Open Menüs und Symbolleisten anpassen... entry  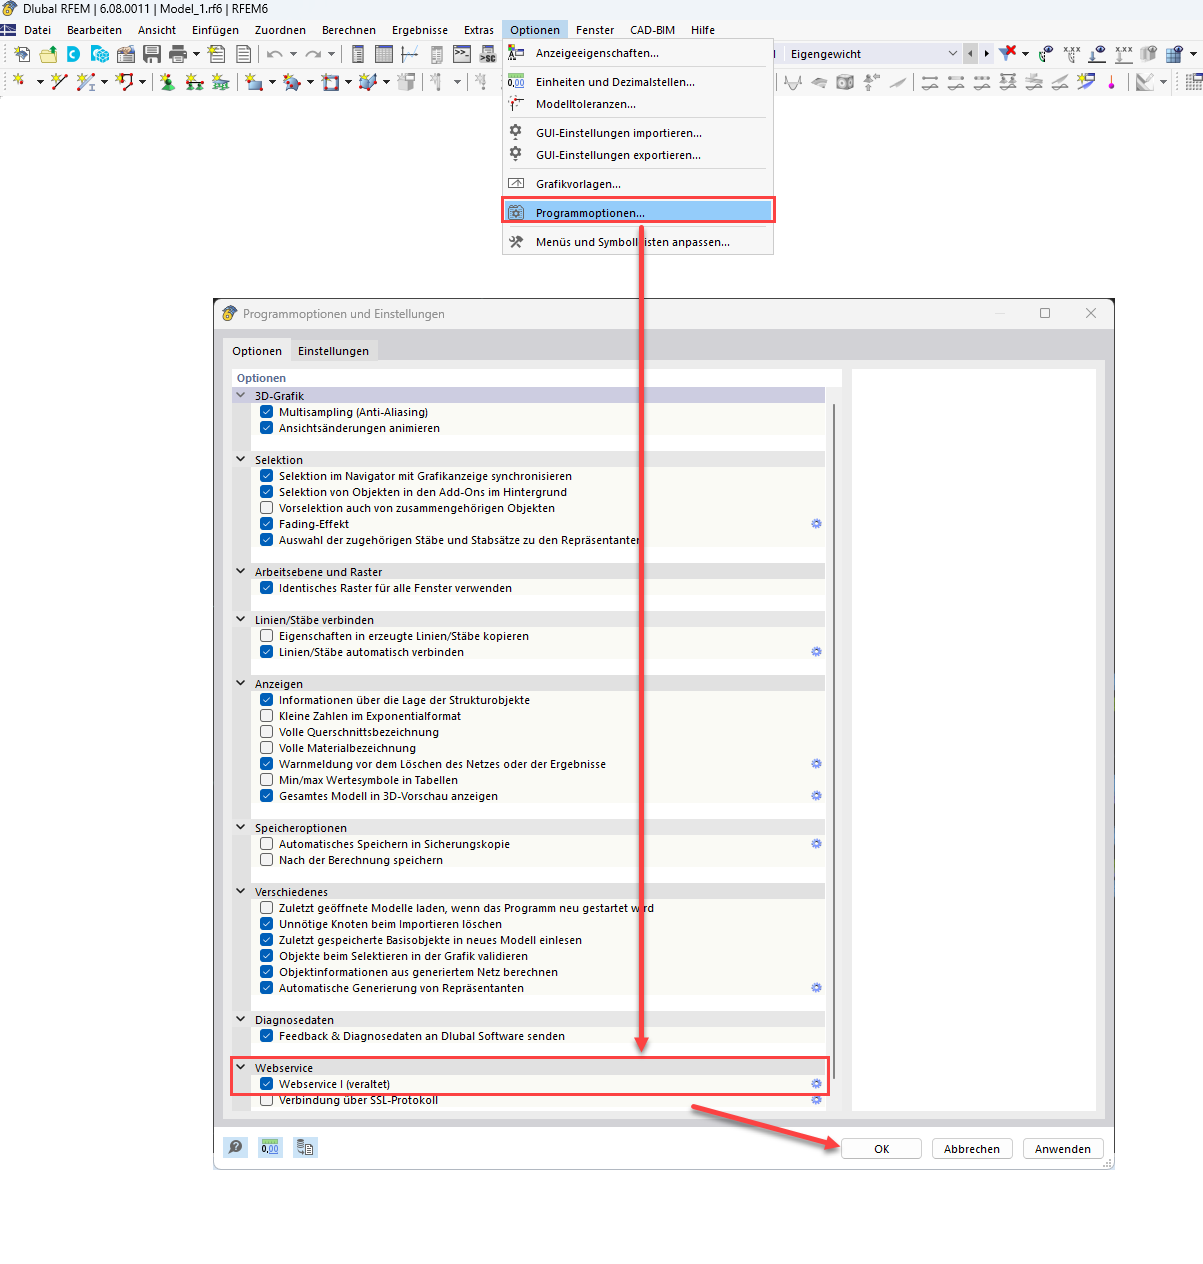point(638,242)
